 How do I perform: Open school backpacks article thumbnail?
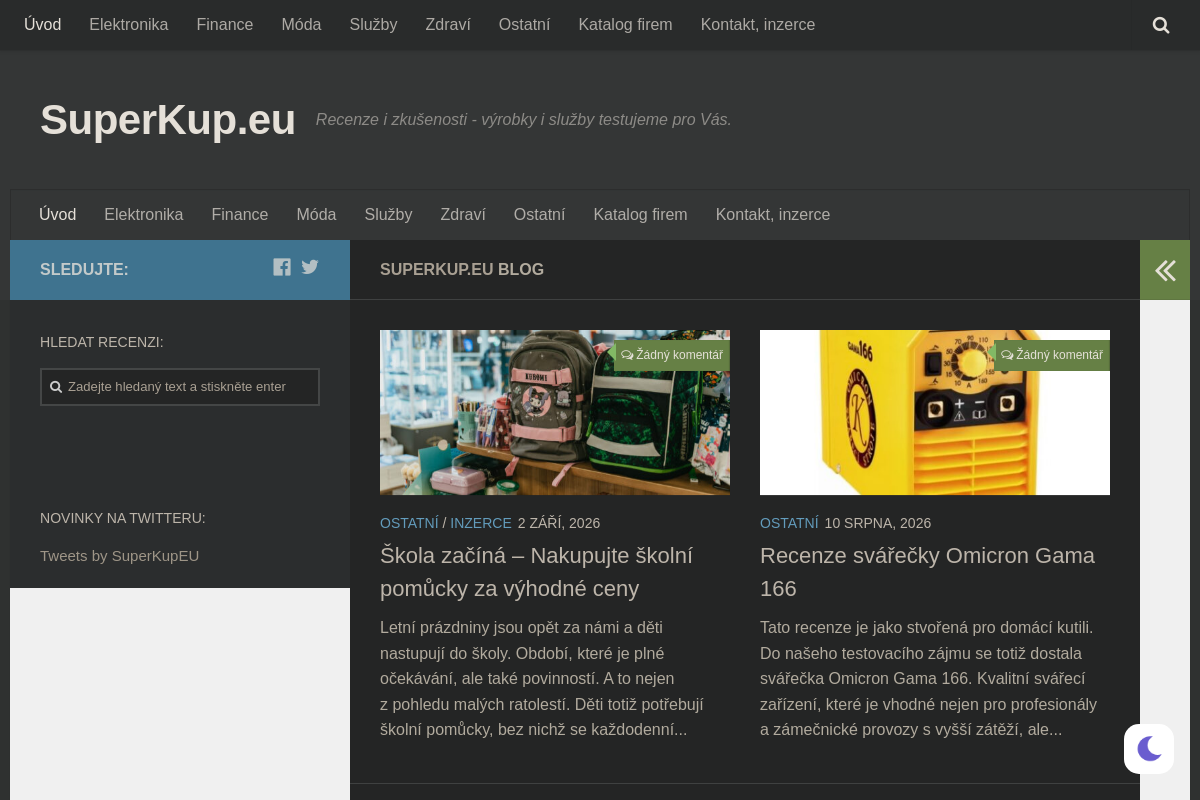coord(555,412)
